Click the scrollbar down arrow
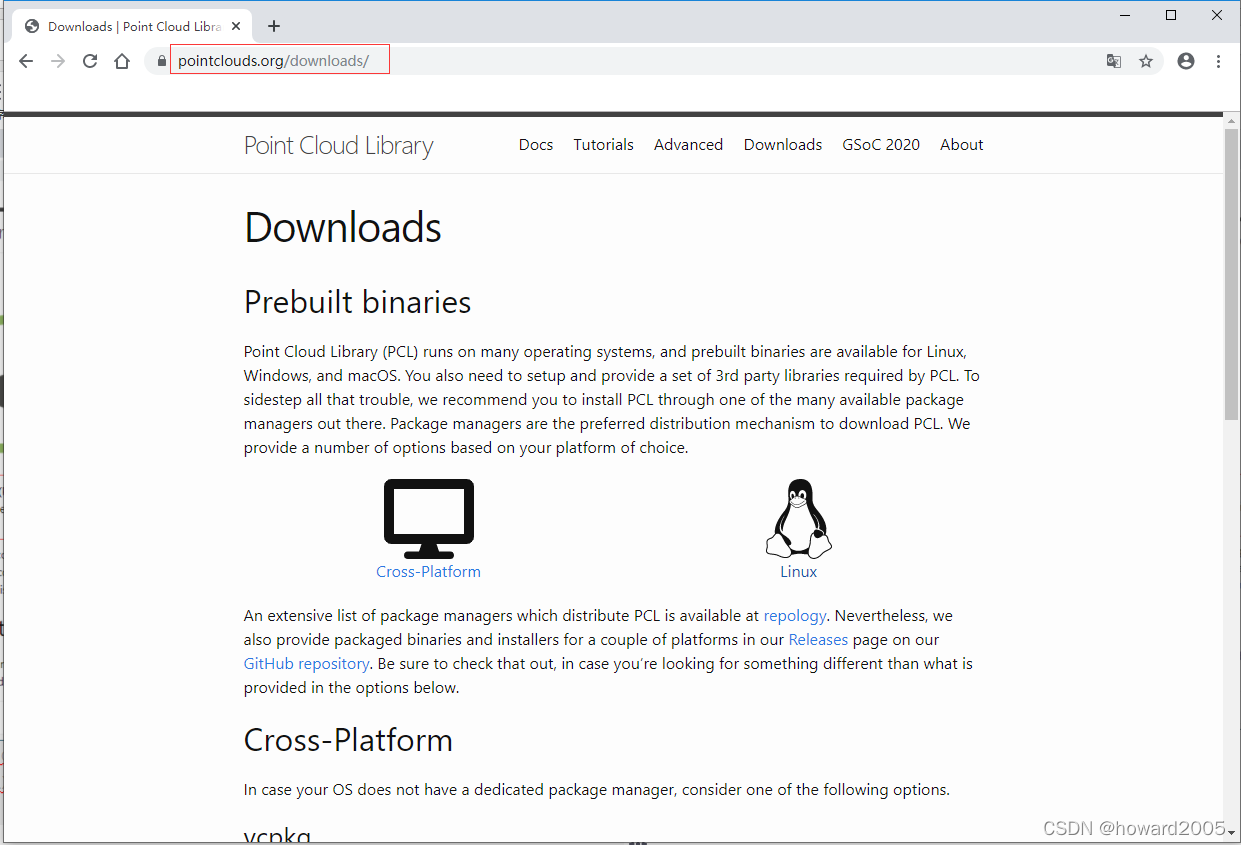This screenshot has width=1241, height=845. [x=1231, y=835]
